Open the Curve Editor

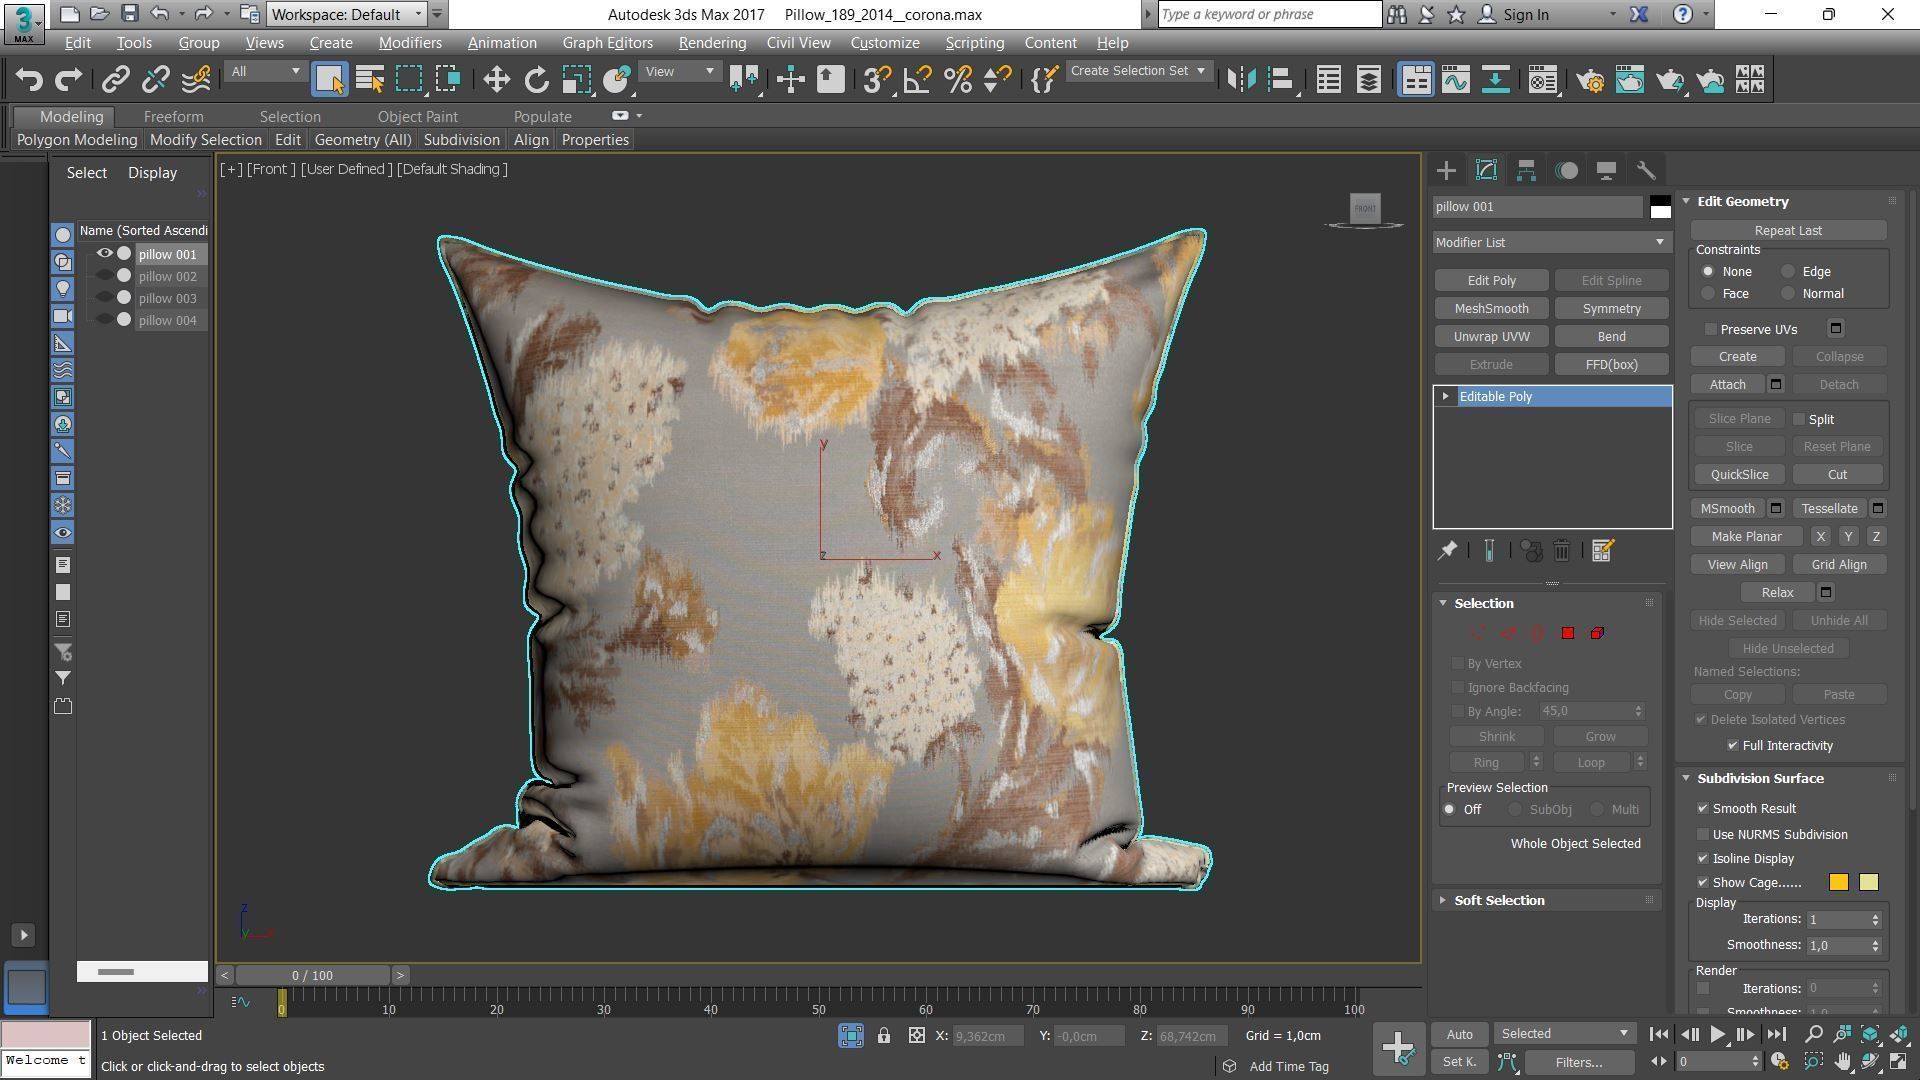(x=1455, y=80)
